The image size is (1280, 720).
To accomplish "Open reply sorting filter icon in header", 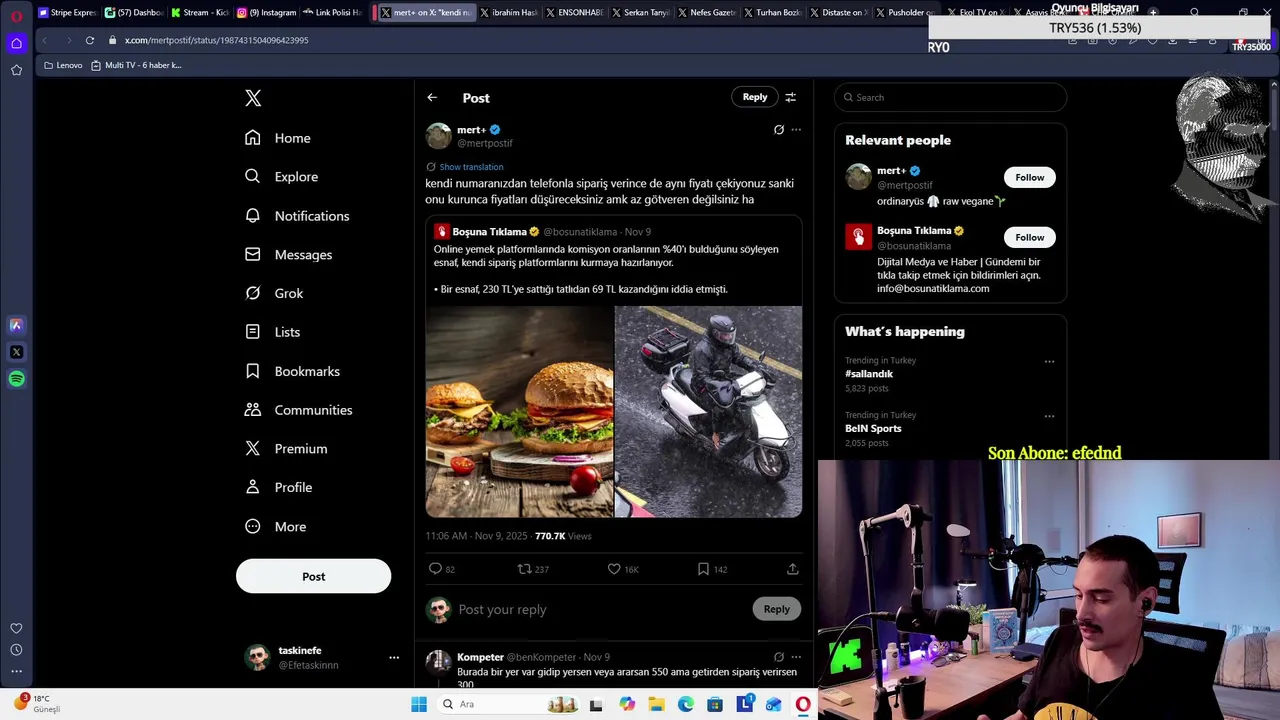I will coord(790,97).
